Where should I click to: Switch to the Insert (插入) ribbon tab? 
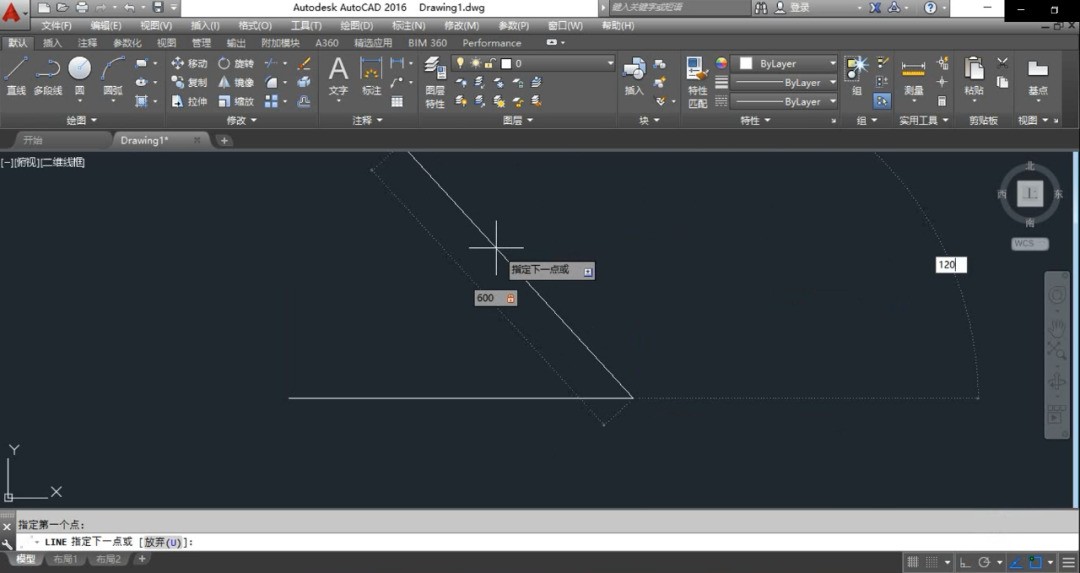pos(52,43)
